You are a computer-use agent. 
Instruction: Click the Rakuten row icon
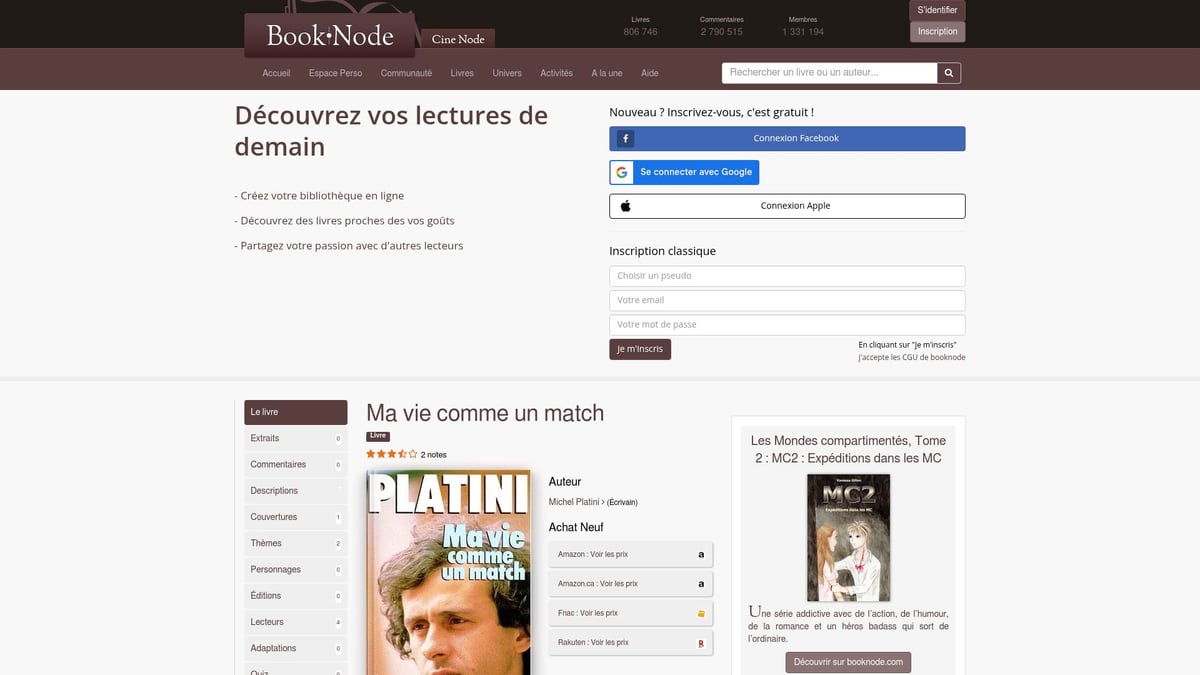[x=701, y=643]
